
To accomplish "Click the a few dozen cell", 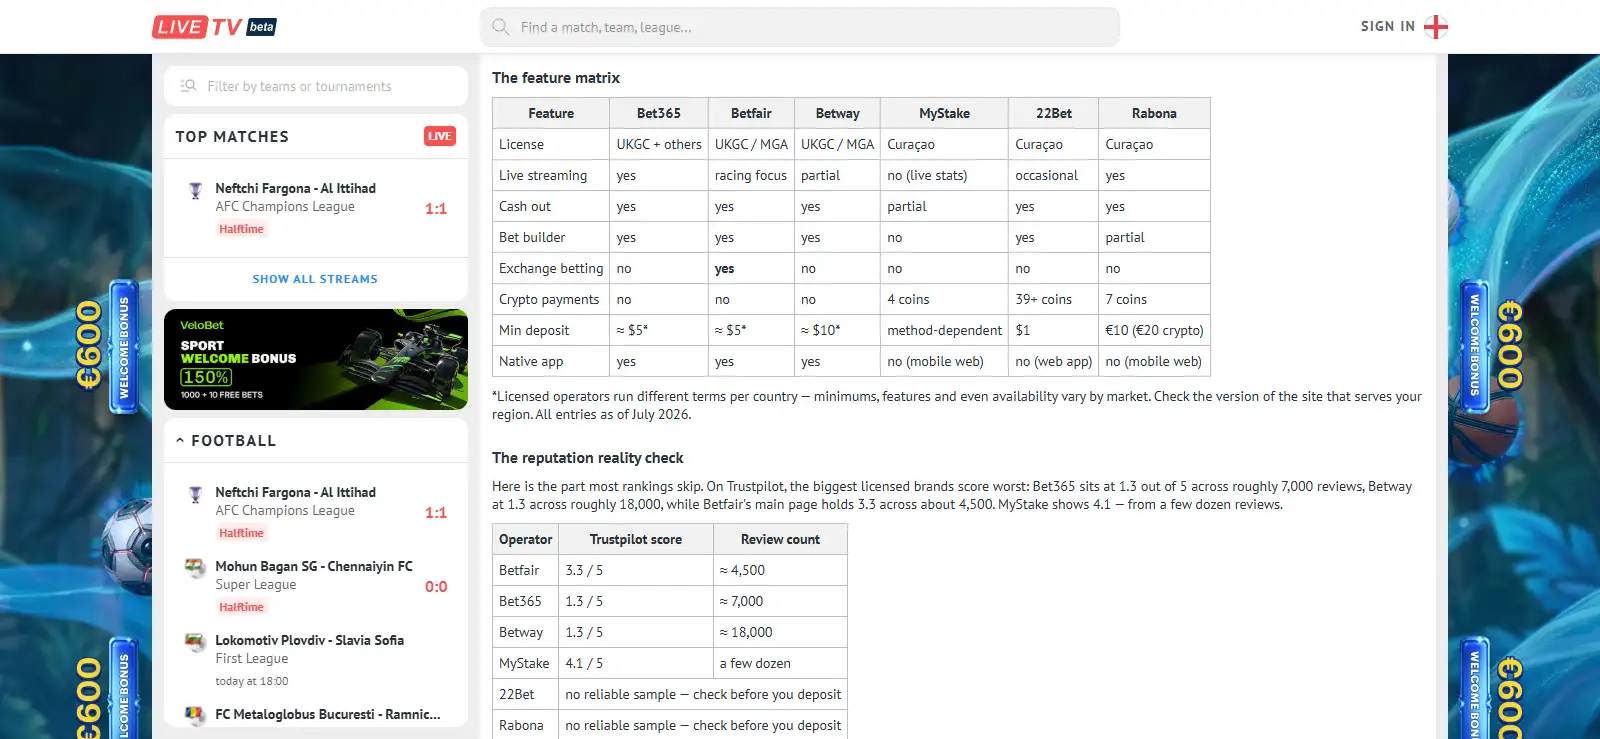I will [x=780, y=663].
